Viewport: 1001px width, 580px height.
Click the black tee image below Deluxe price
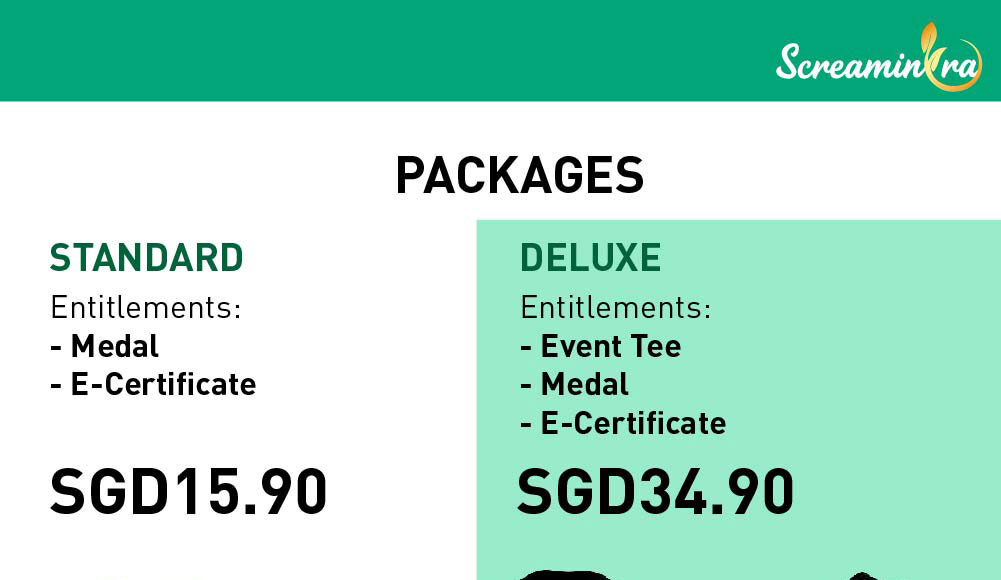pyautogui.click(x=565, y=576)
